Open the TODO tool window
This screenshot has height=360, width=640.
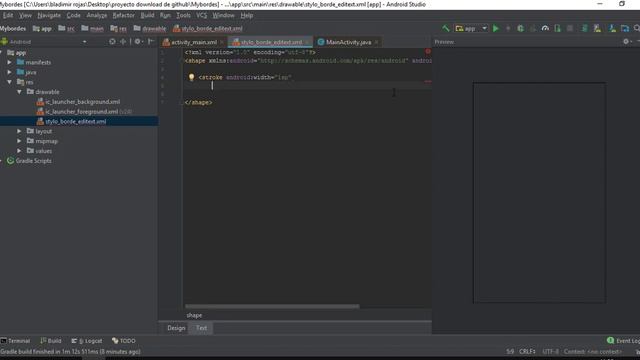pos(124,340)
